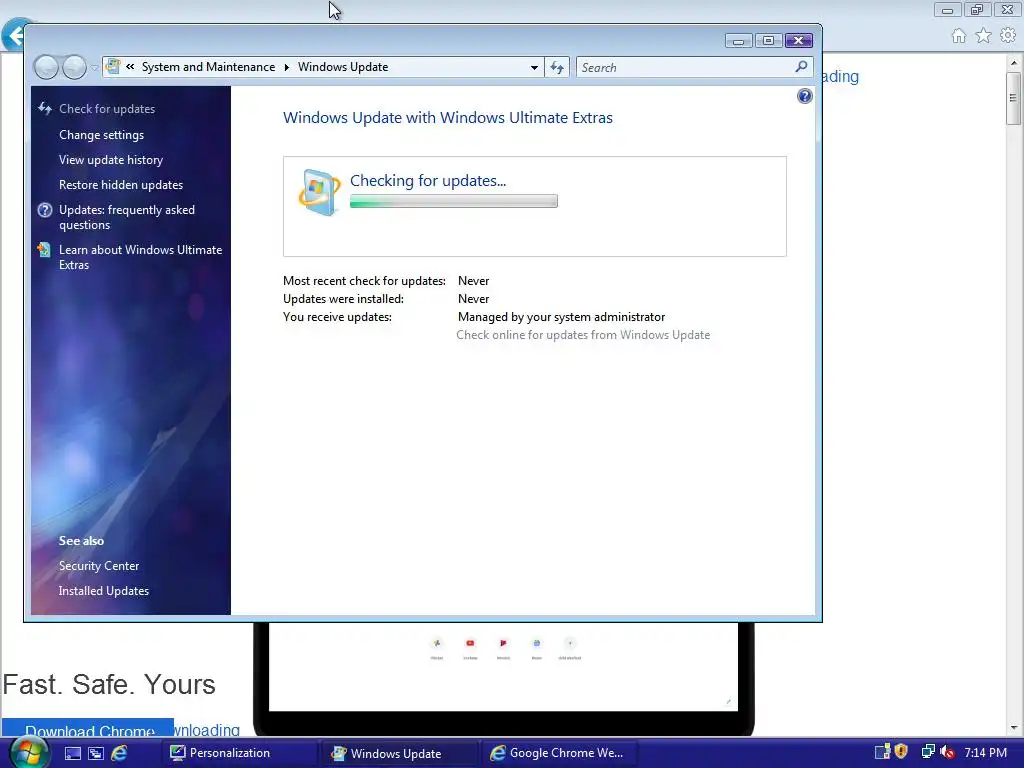Click the 7:14 PM clock
Viewport: 1024px width, 768px height.
tap(985, 753)
